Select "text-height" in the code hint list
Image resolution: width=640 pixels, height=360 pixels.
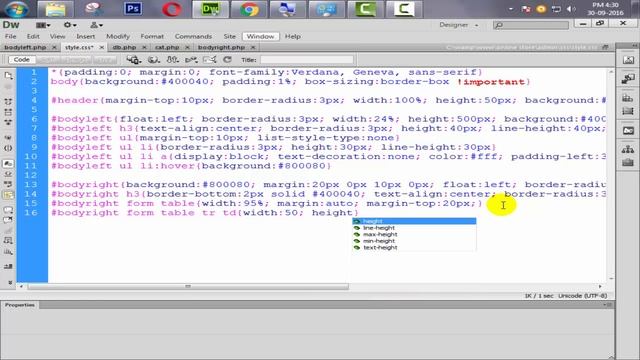point(414,247)
